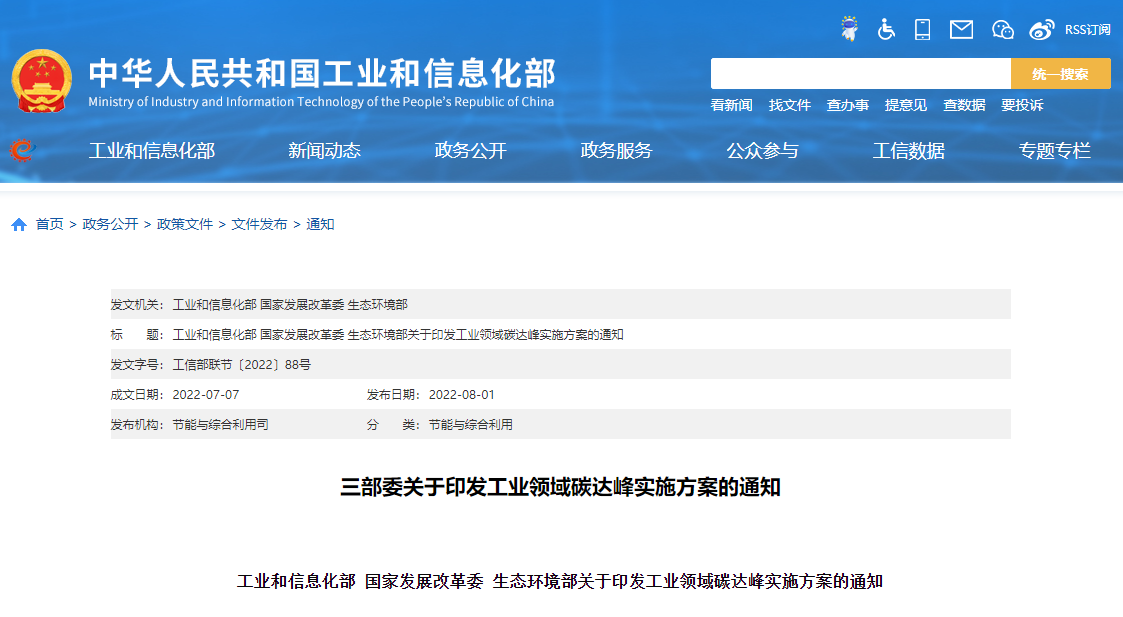The height and width of the screenshot is (617, 1123).
Task: Click the national emblem logo
Action: click(42, 81)
